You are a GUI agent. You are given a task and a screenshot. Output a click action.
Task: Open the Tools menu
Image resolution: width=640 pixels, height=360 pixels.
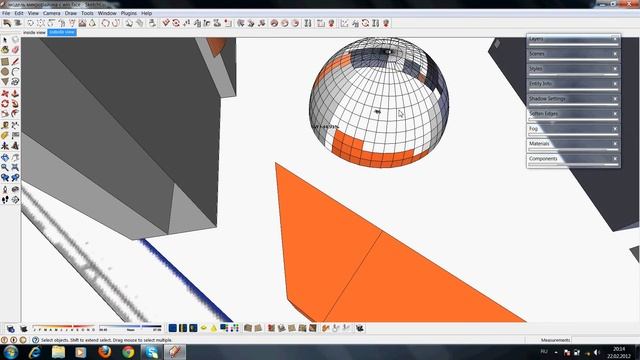(x=87, y=13)
